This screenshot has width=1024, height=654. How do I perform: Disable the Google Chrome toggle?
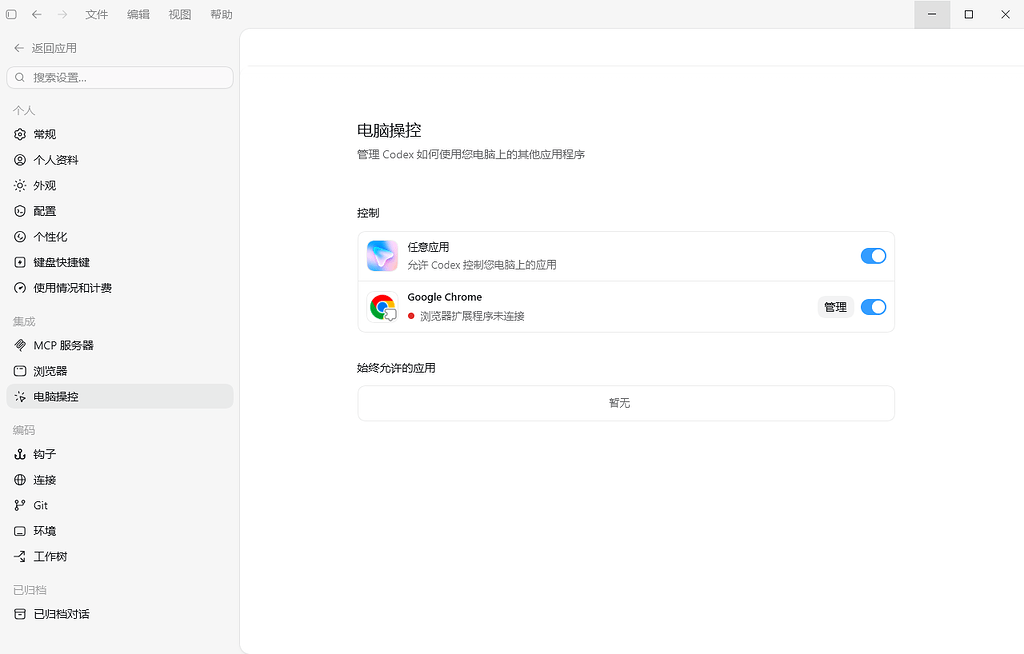tap(873, 307)
